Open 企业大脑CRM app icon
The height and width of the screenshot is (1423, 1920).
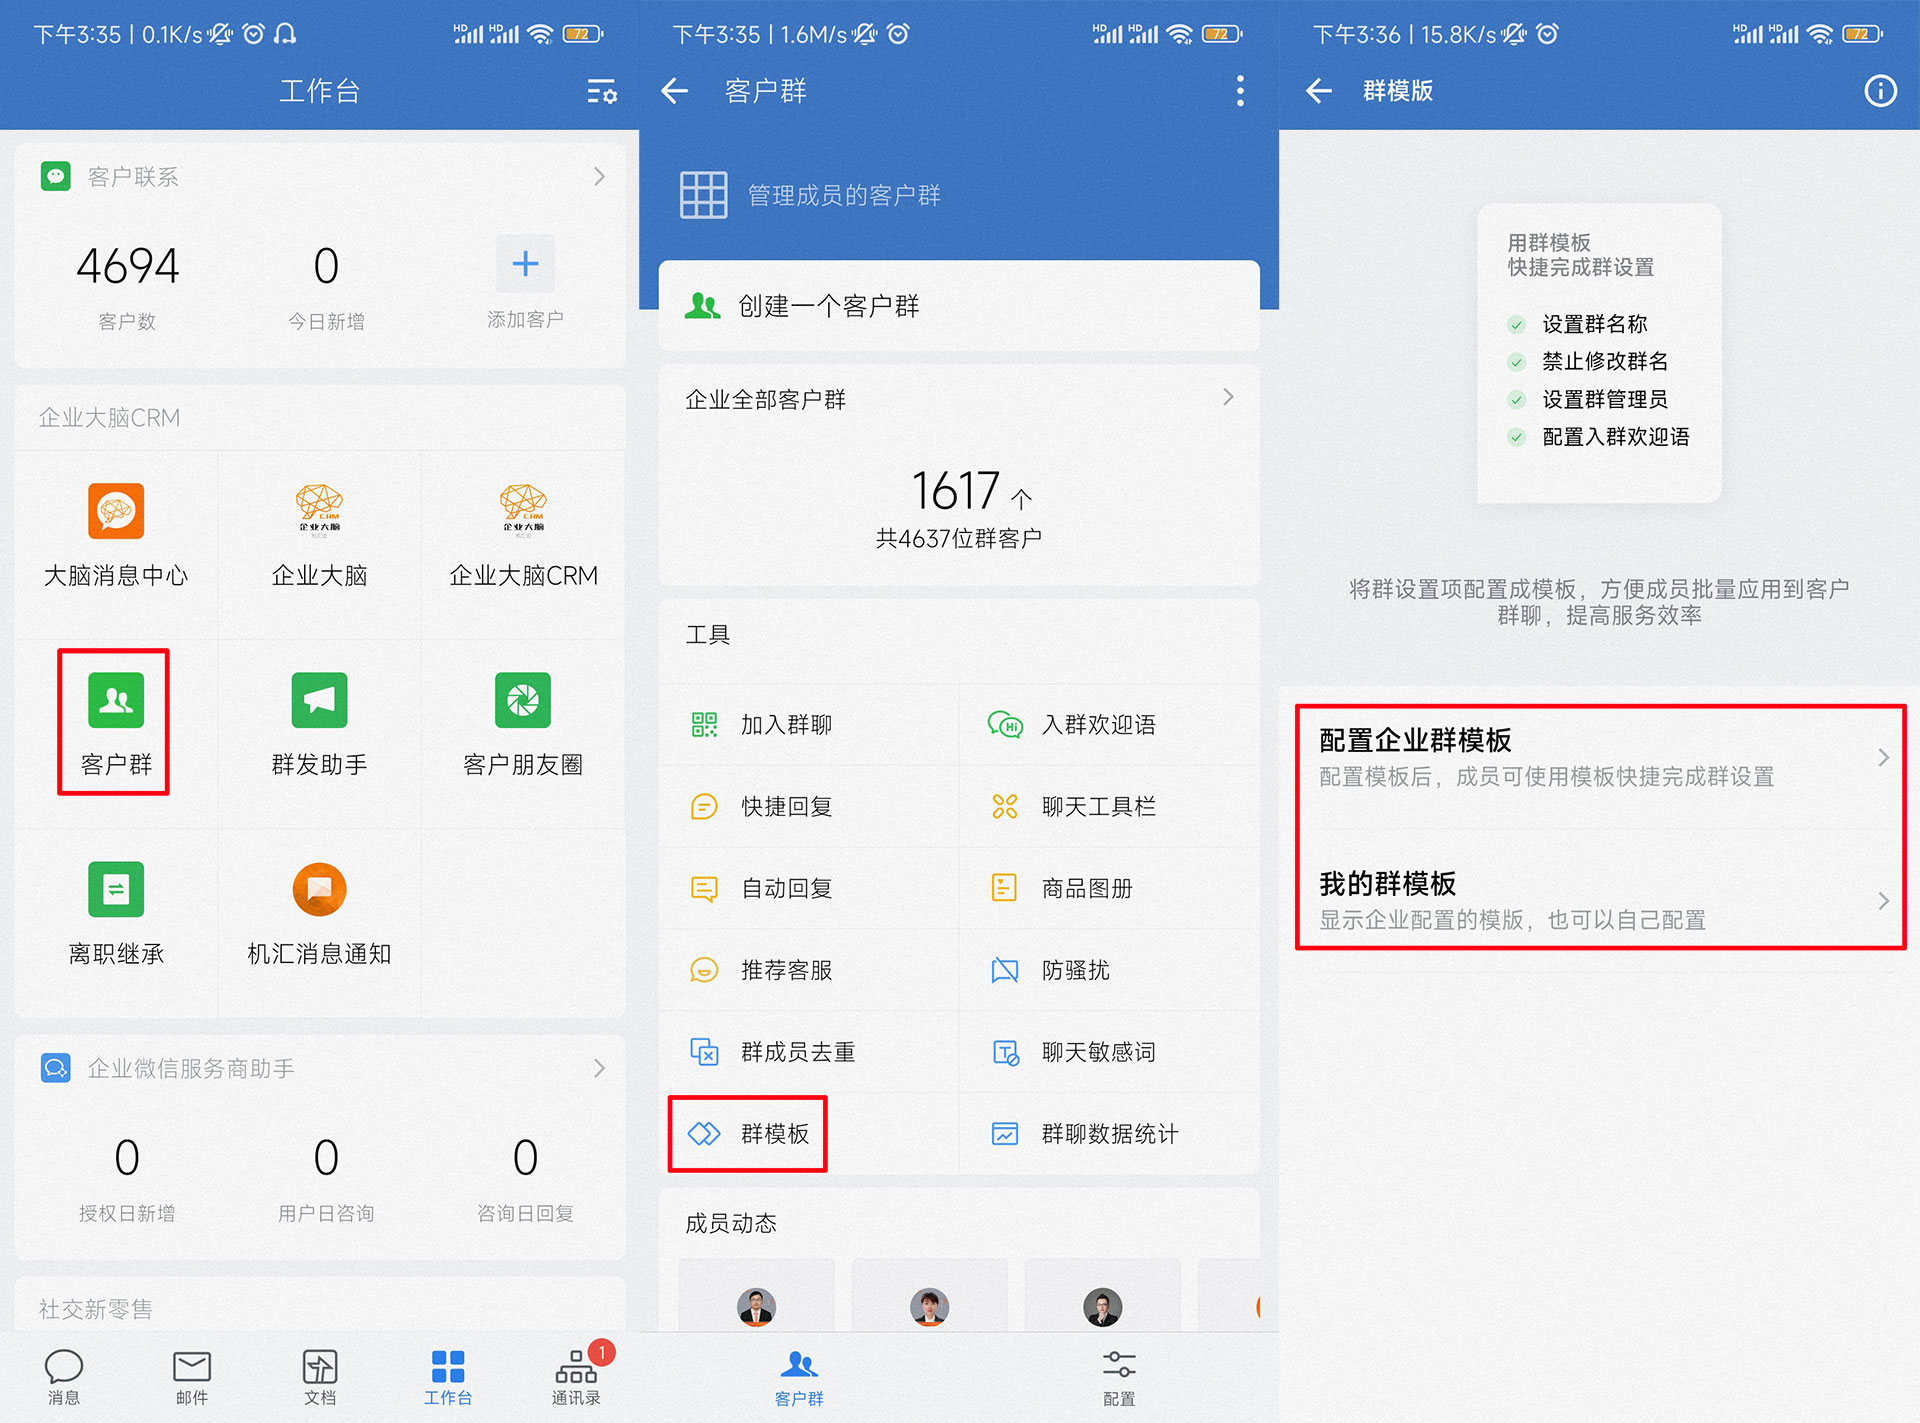point(523,511)
